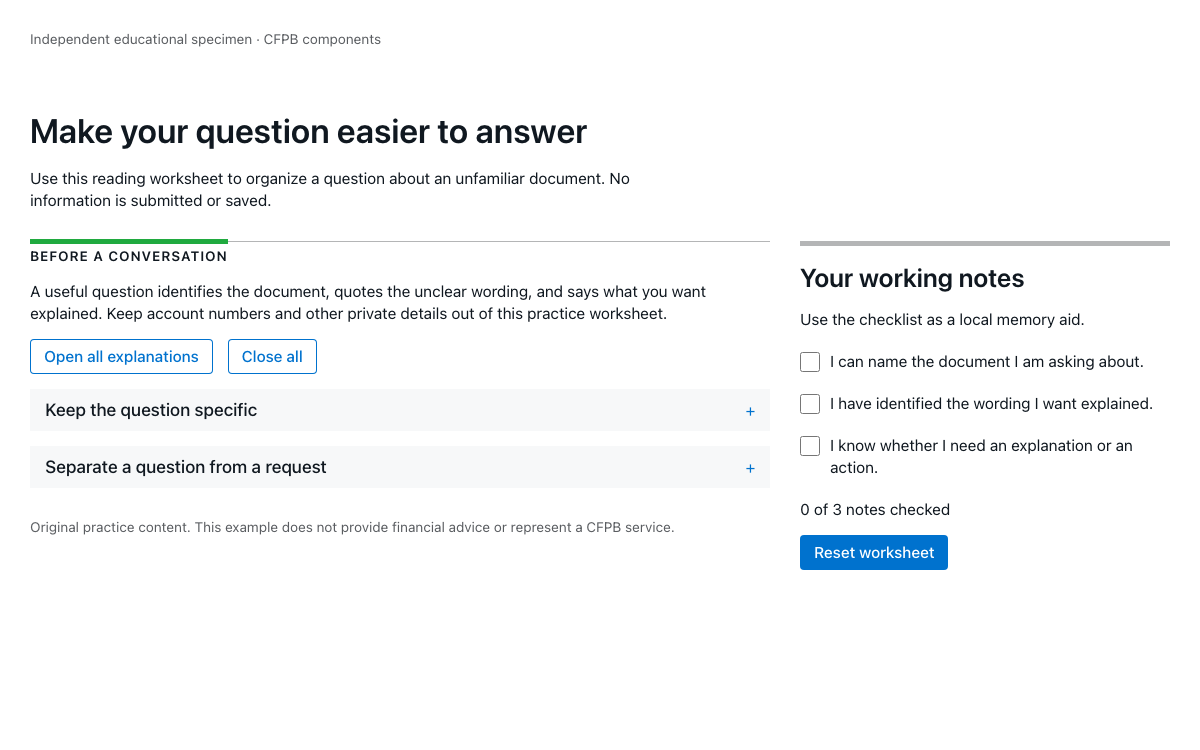
Task: Reset the worksheet with the blue button
Action: [874, 553]
